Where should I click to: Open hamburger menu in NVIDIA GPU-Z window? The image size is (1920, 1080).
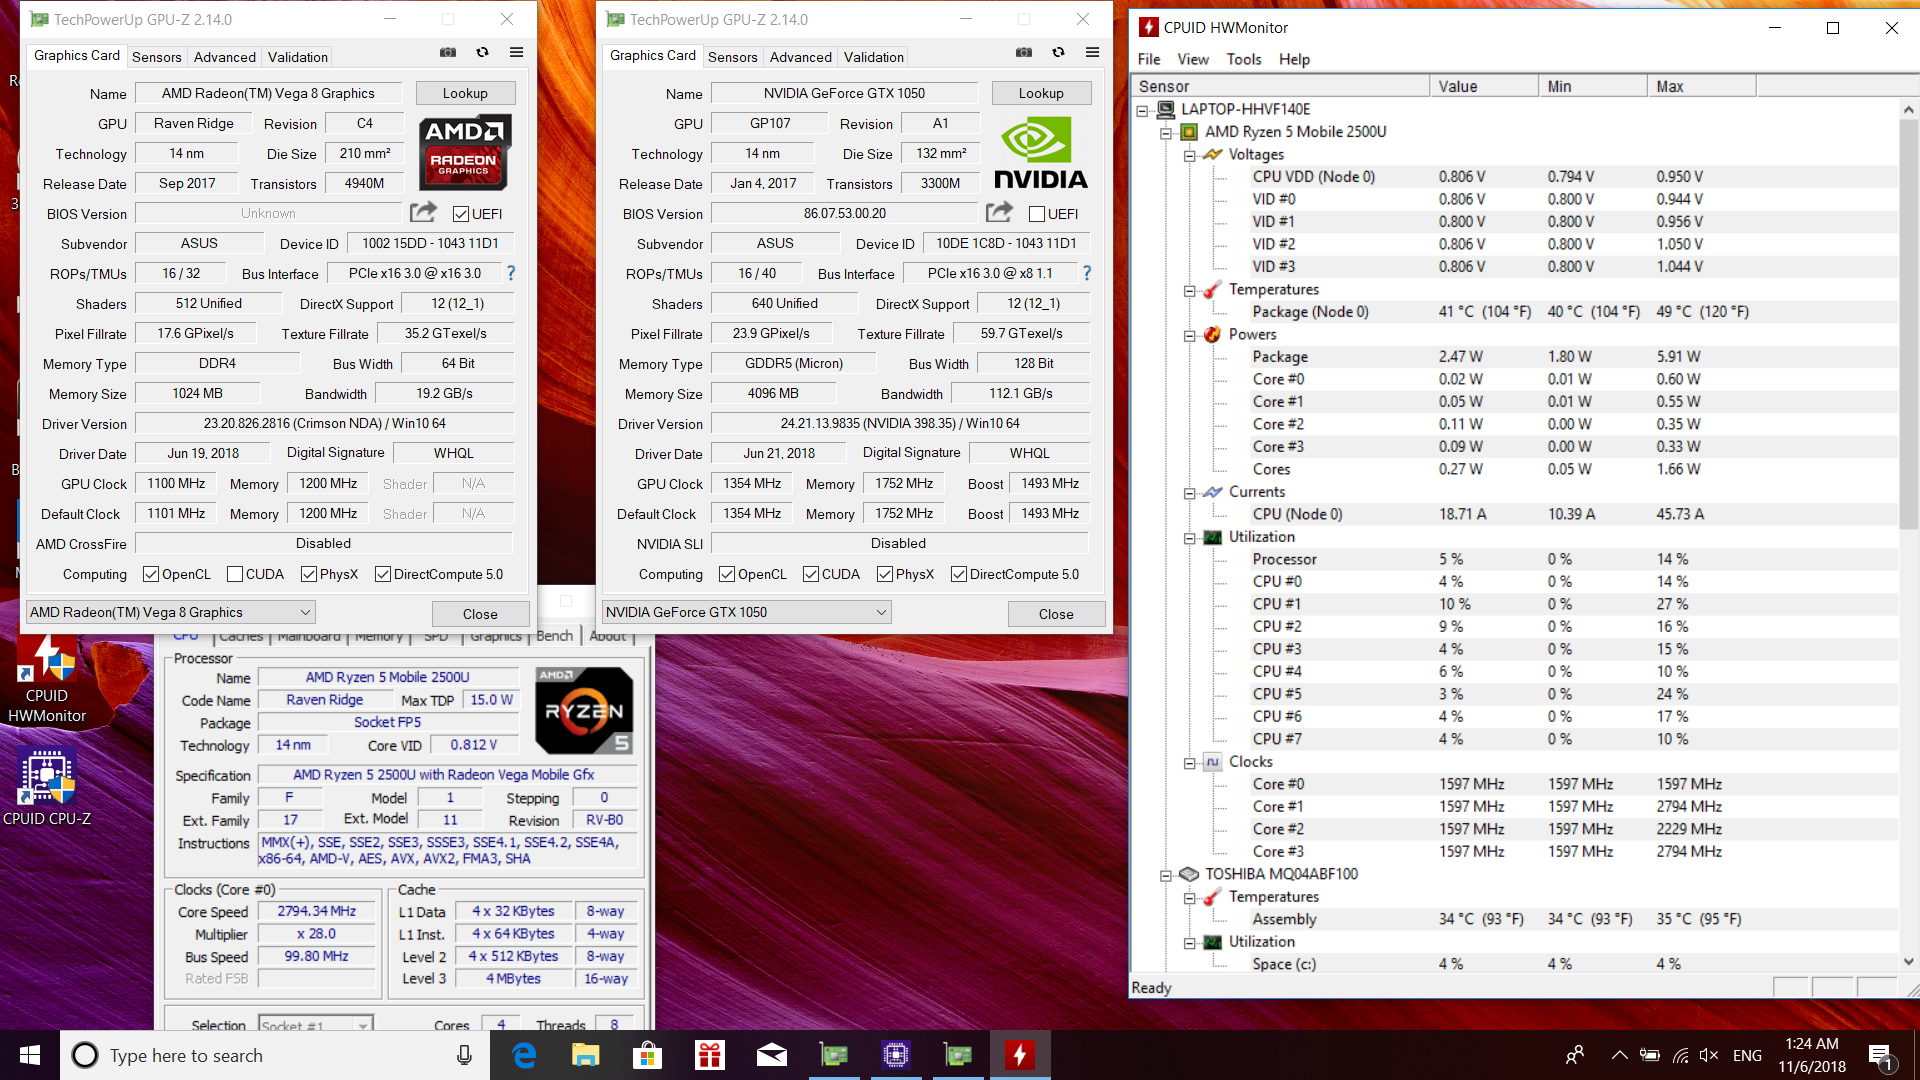point(1092,53)
